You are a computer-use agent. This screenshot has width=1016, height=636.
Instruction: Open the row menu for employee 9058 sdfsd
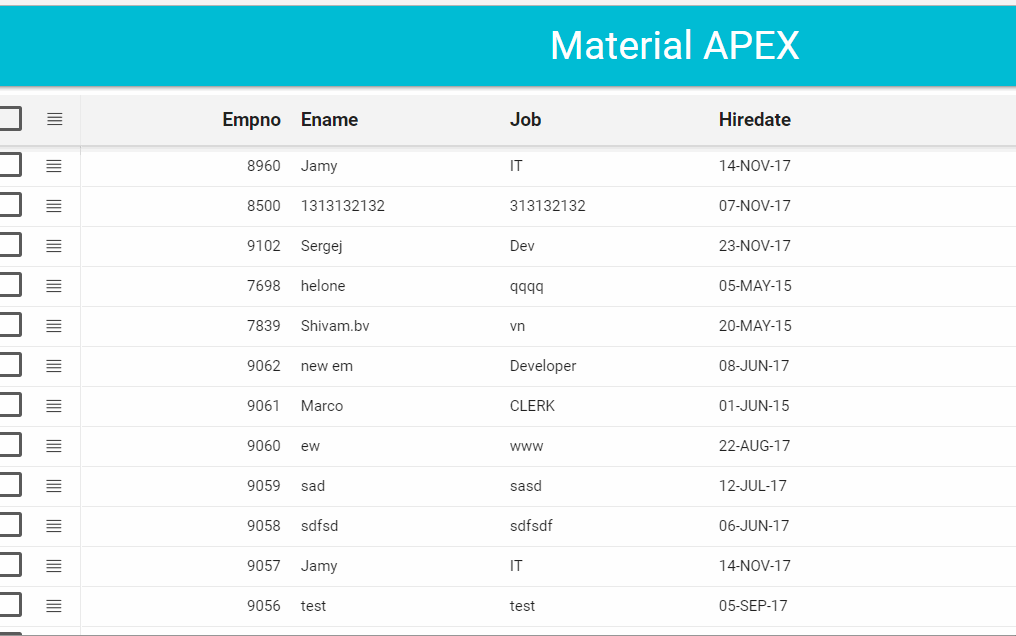click(x=54, y=525)
